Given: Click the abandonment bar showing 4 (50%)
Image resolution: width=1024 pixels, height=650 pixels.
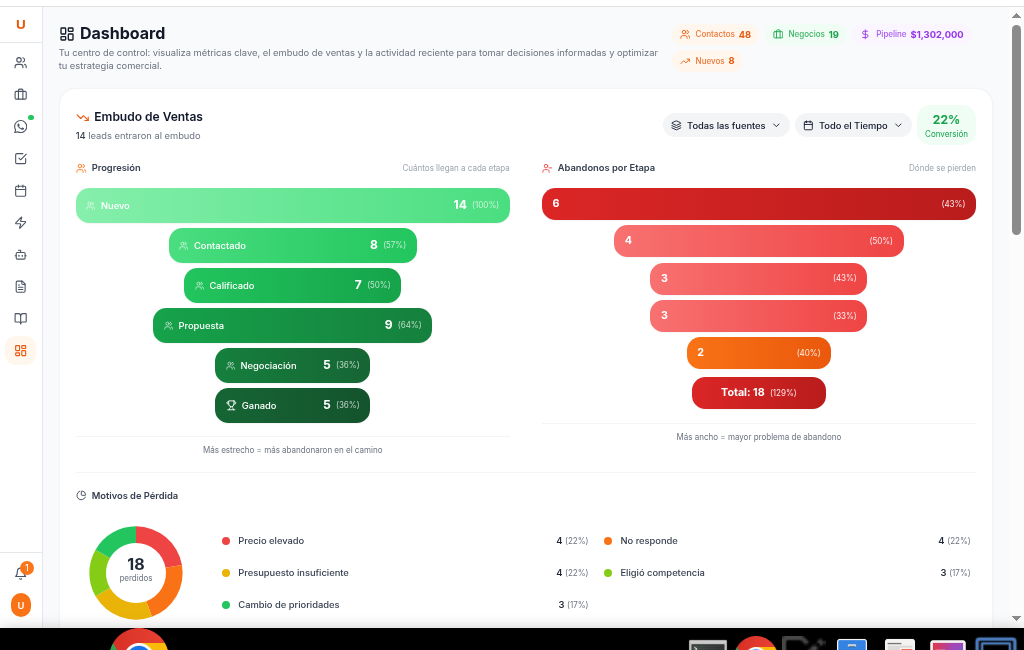Looking at the screenshot, I should tap(759, 241).
